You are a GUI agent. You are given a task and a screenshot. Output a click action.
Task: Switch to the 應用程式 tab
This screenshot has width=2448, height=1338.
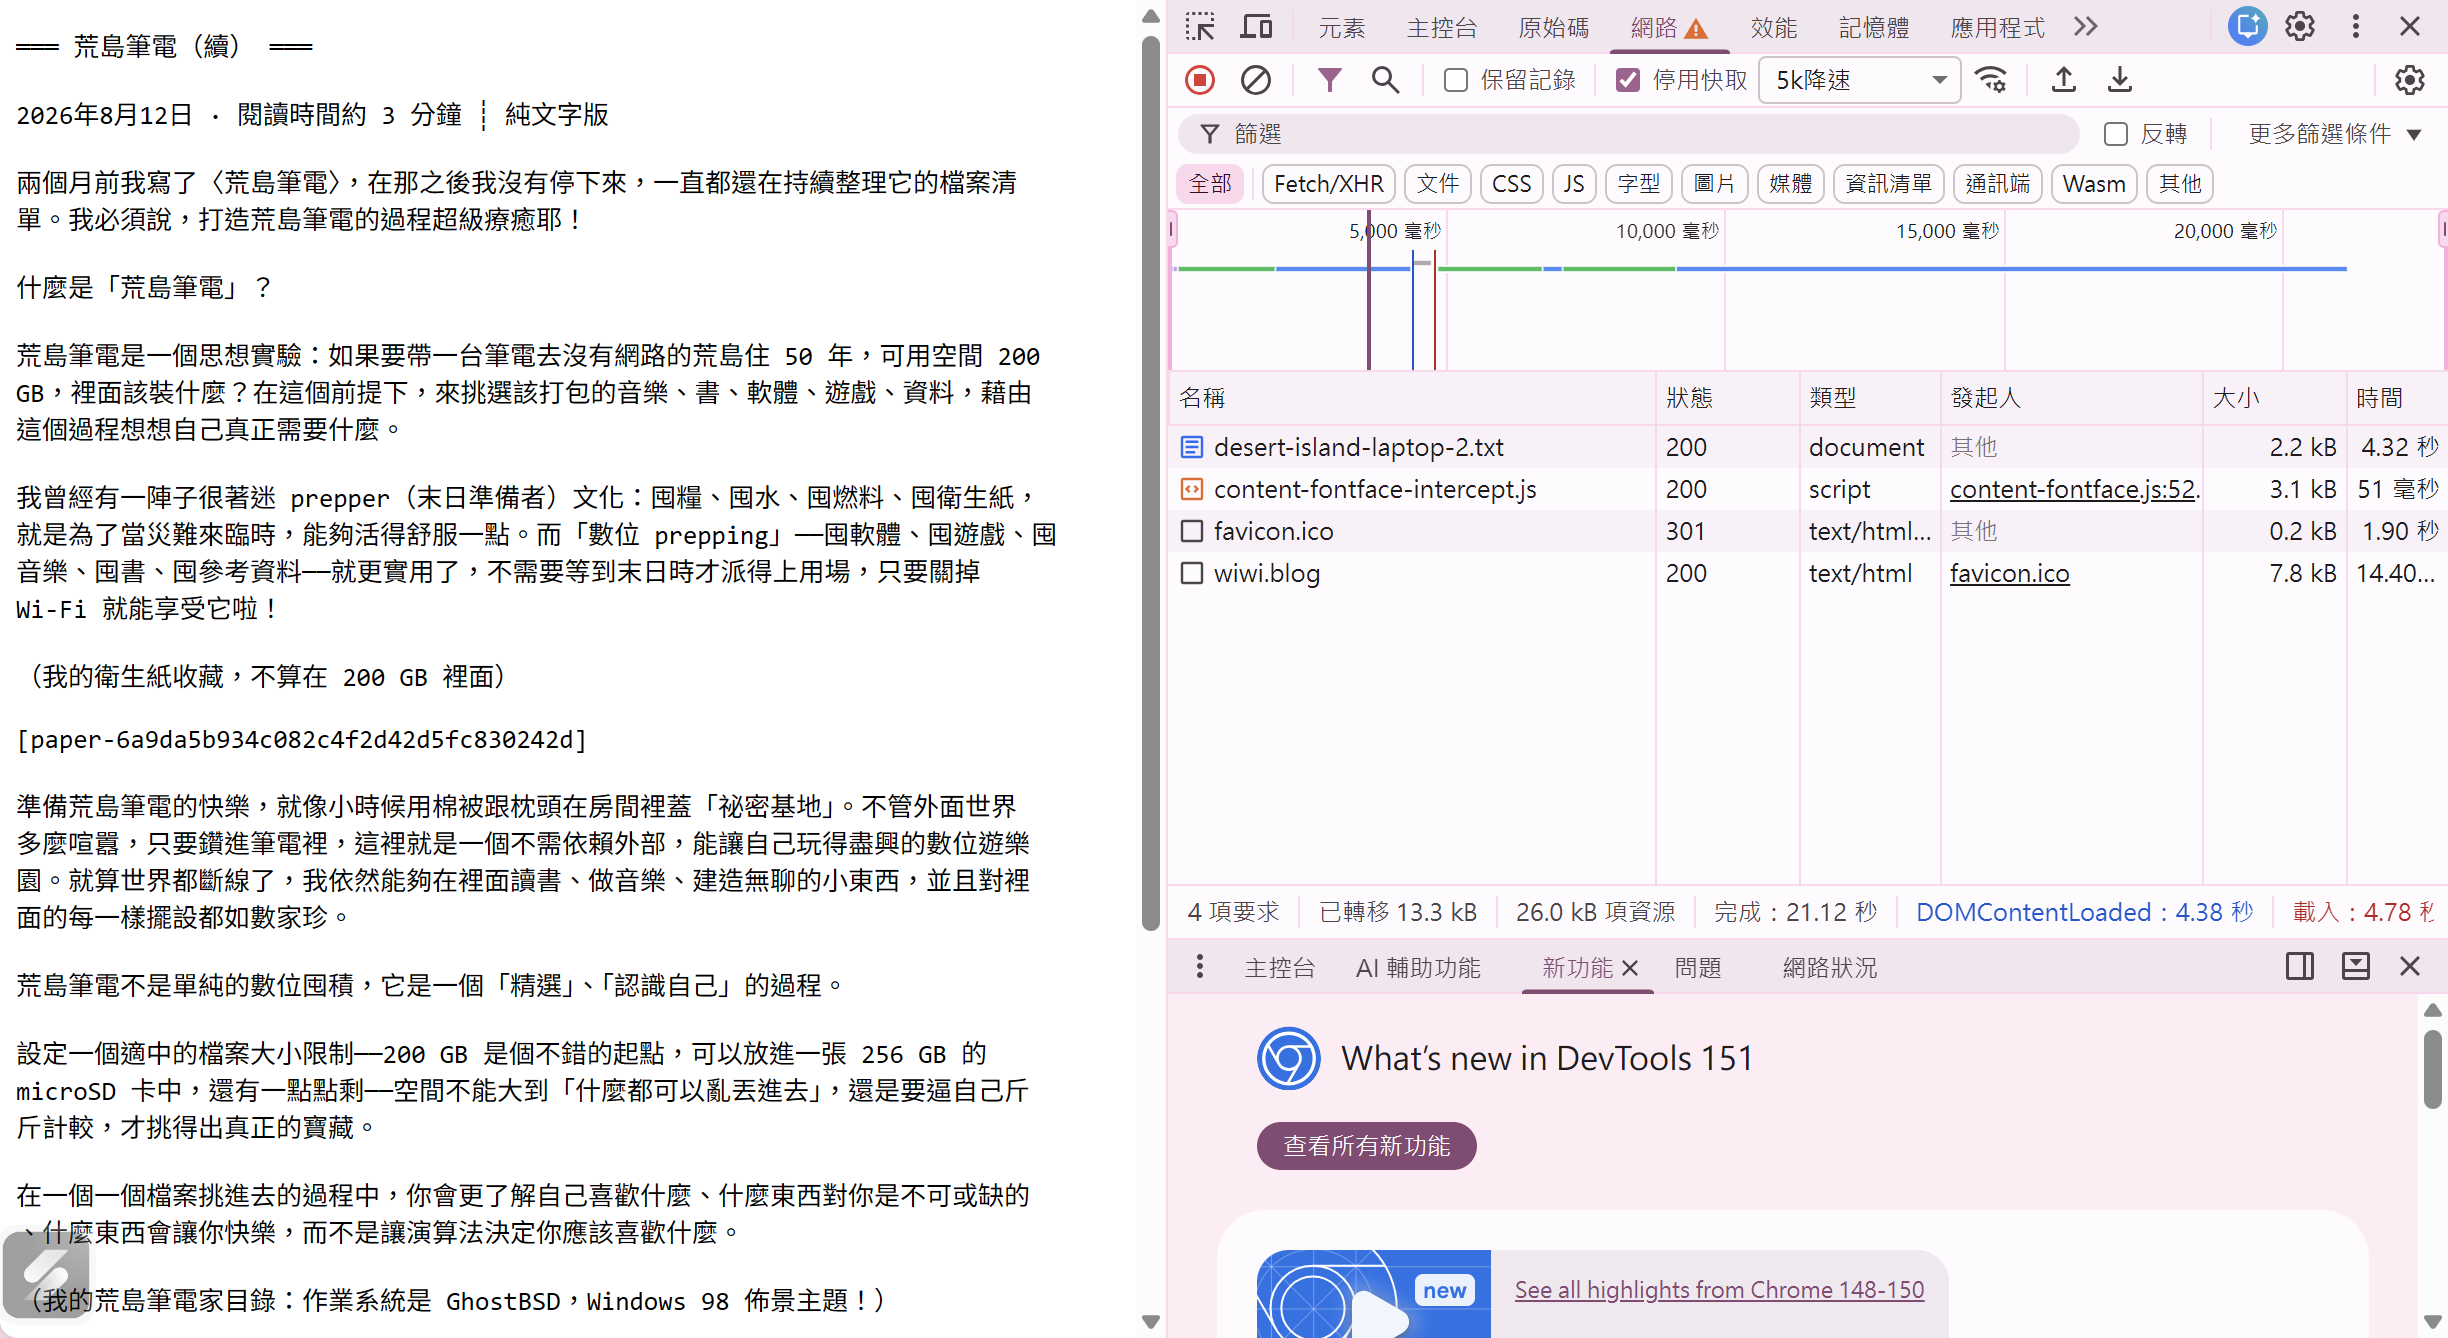pyautogui.click(x=1997, y=28)
